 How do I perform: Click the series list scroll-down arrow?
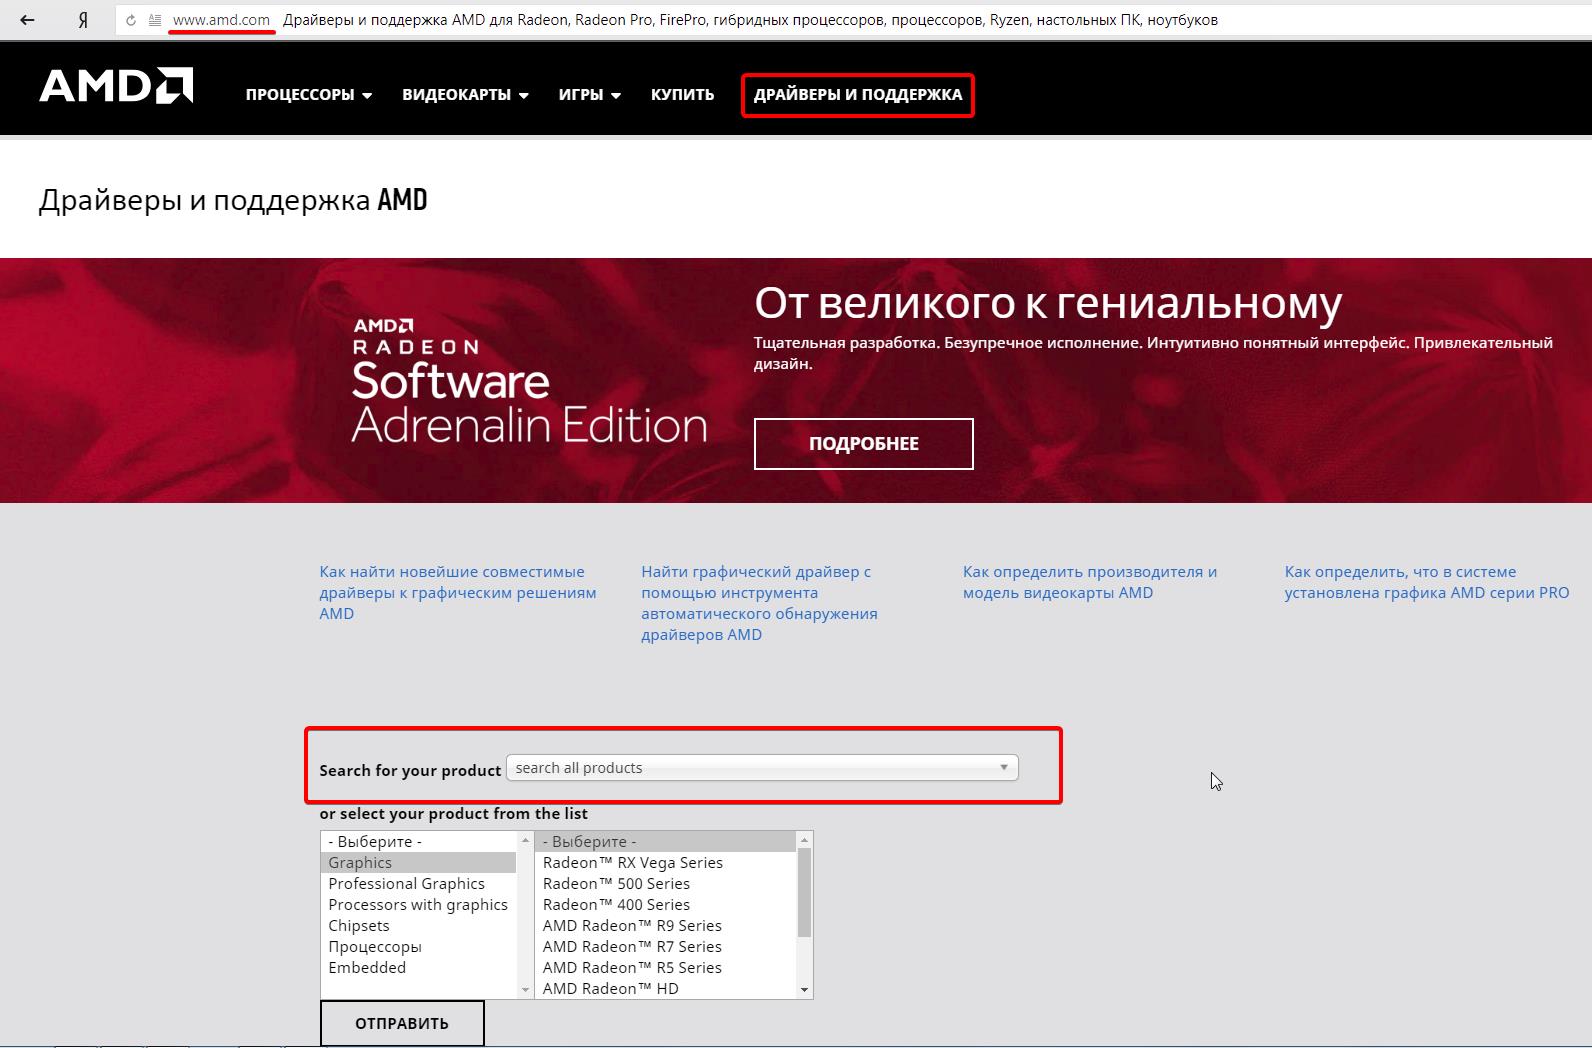point(804,990)
